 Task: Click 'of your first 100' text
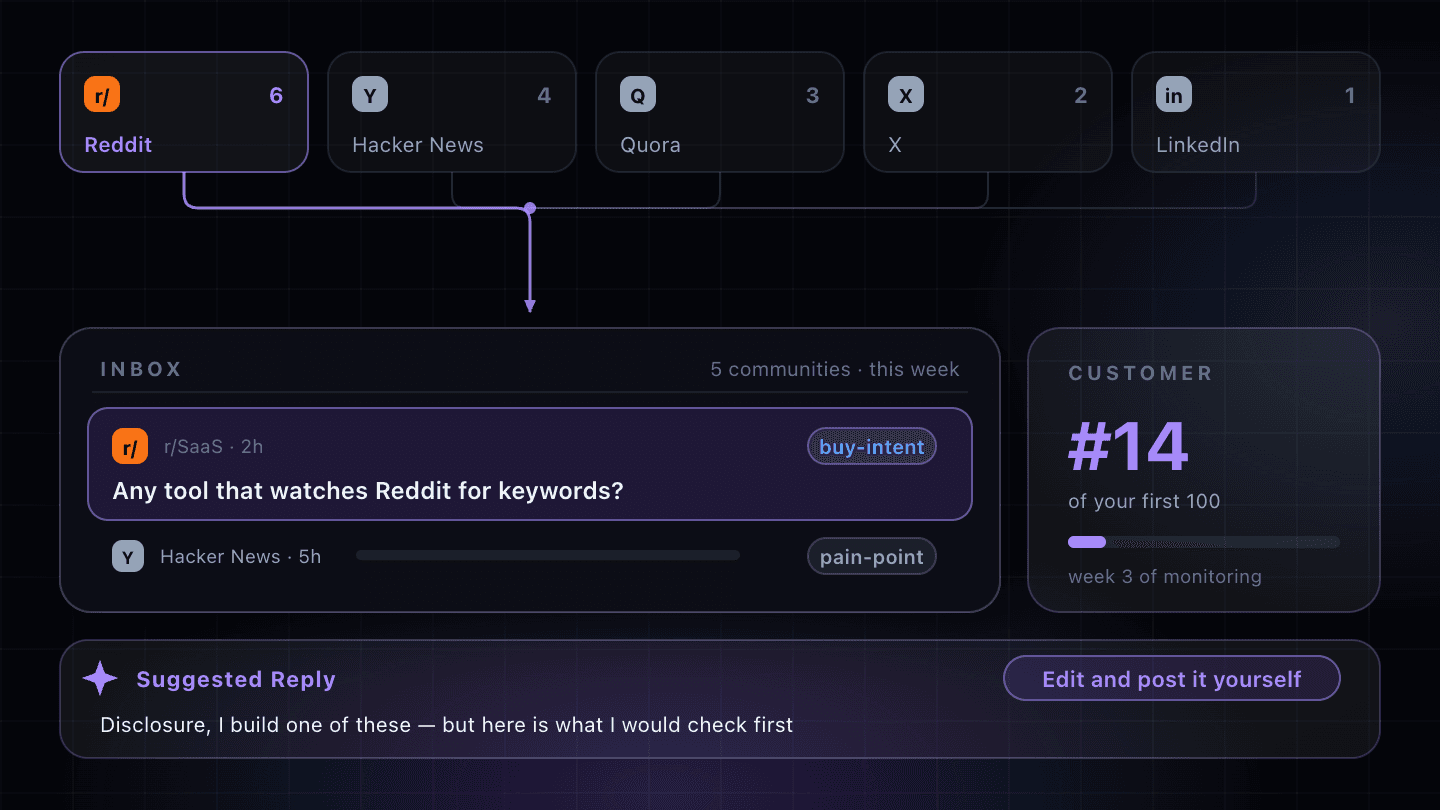[x=1144, y=501]
